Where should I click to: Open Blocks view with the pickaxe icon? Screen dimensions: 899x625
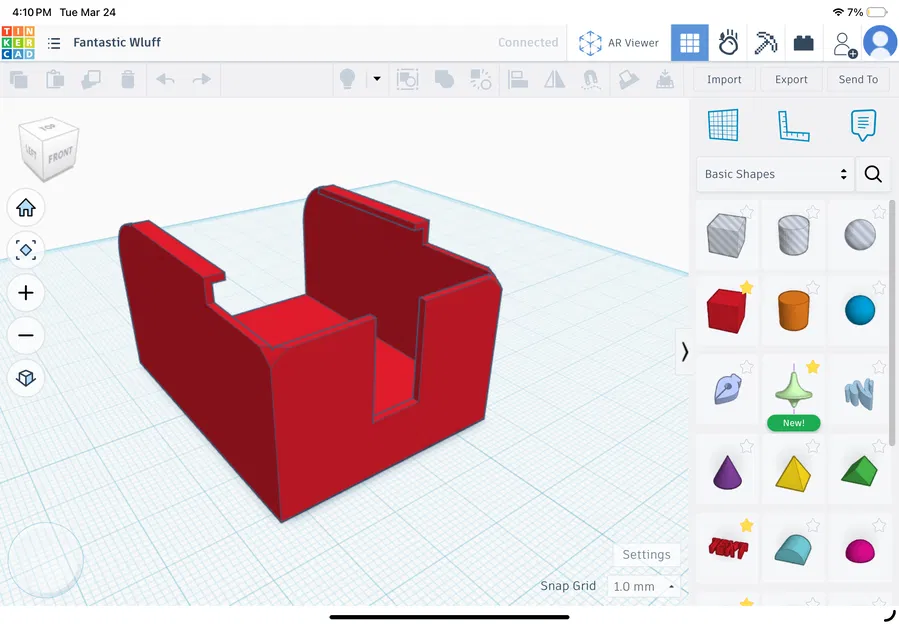765,42
